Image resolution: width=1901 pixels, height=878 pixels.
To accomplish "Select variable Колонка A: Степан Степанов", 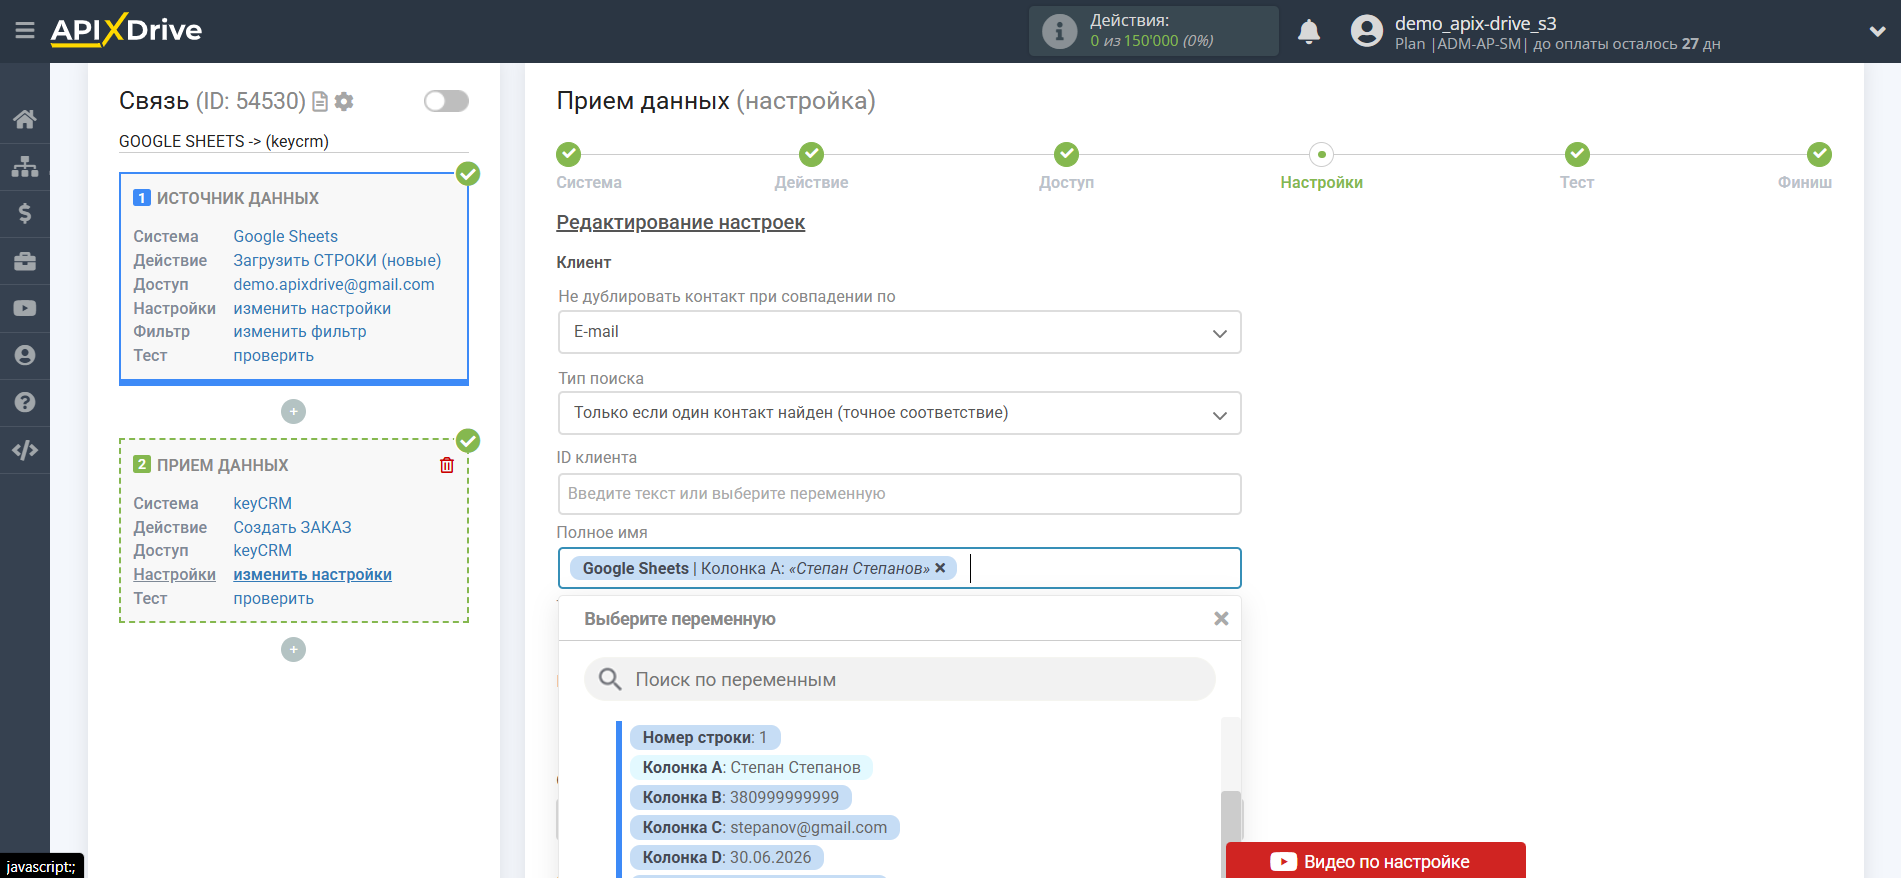I will pyautogui.click(x=751, y=768).
